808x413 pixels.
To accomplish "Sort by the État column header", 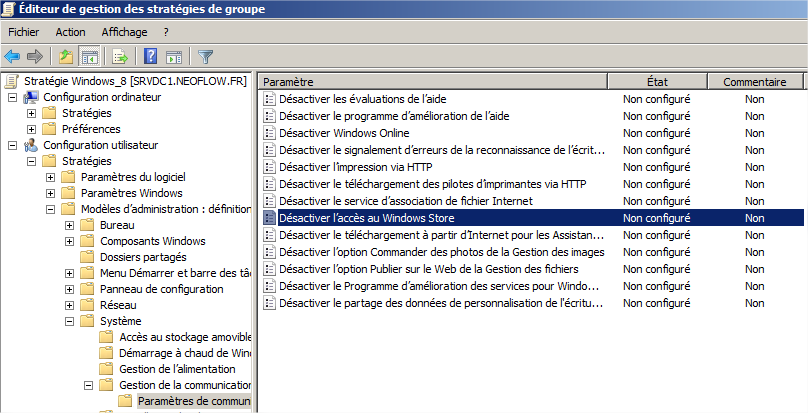I will pyautogui.click(x=657, y=81).
